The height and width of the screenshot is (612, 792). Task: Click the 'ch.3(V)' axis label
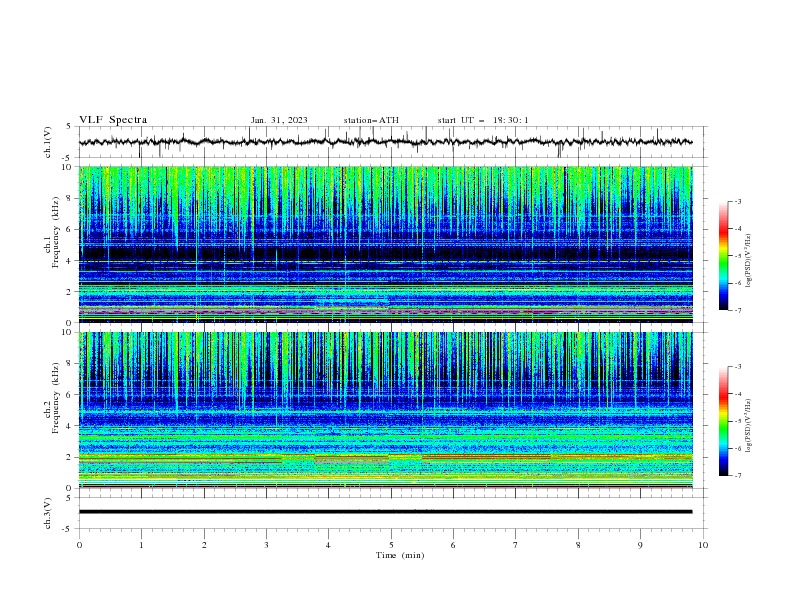(48, 513)
